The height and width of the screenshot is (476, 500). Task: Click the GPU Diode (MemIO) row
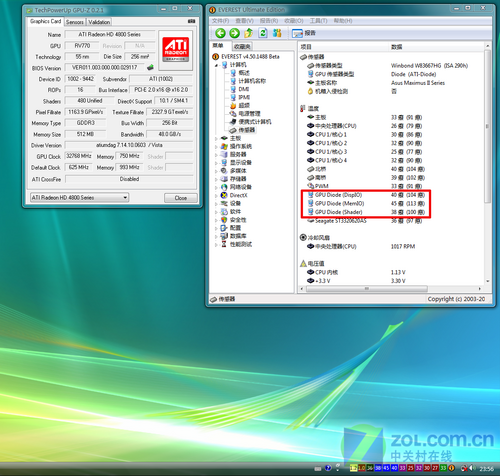coord(366,203)
